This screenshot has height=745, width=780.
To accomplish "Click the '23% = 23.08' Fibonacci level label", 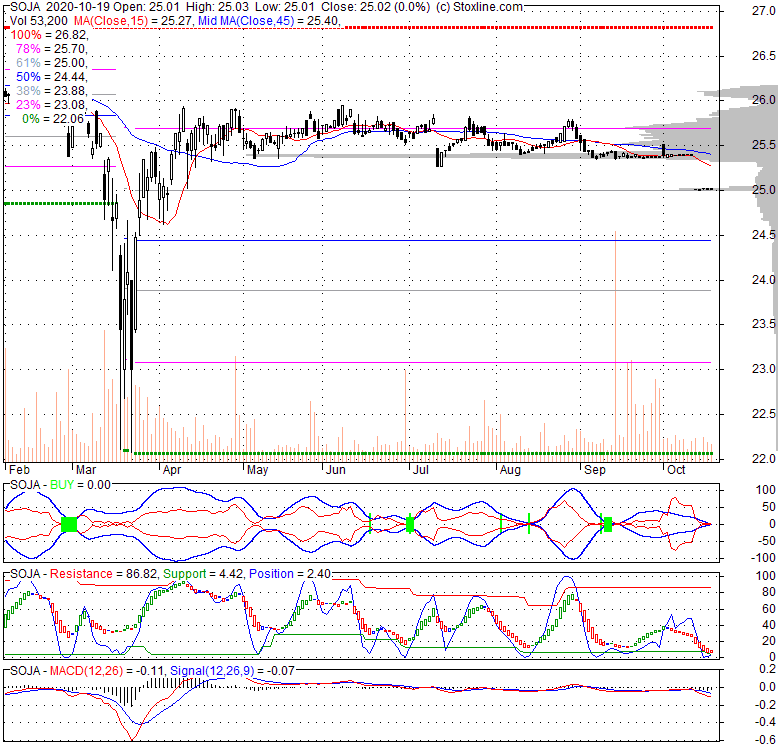I will [x=51, y=104].
